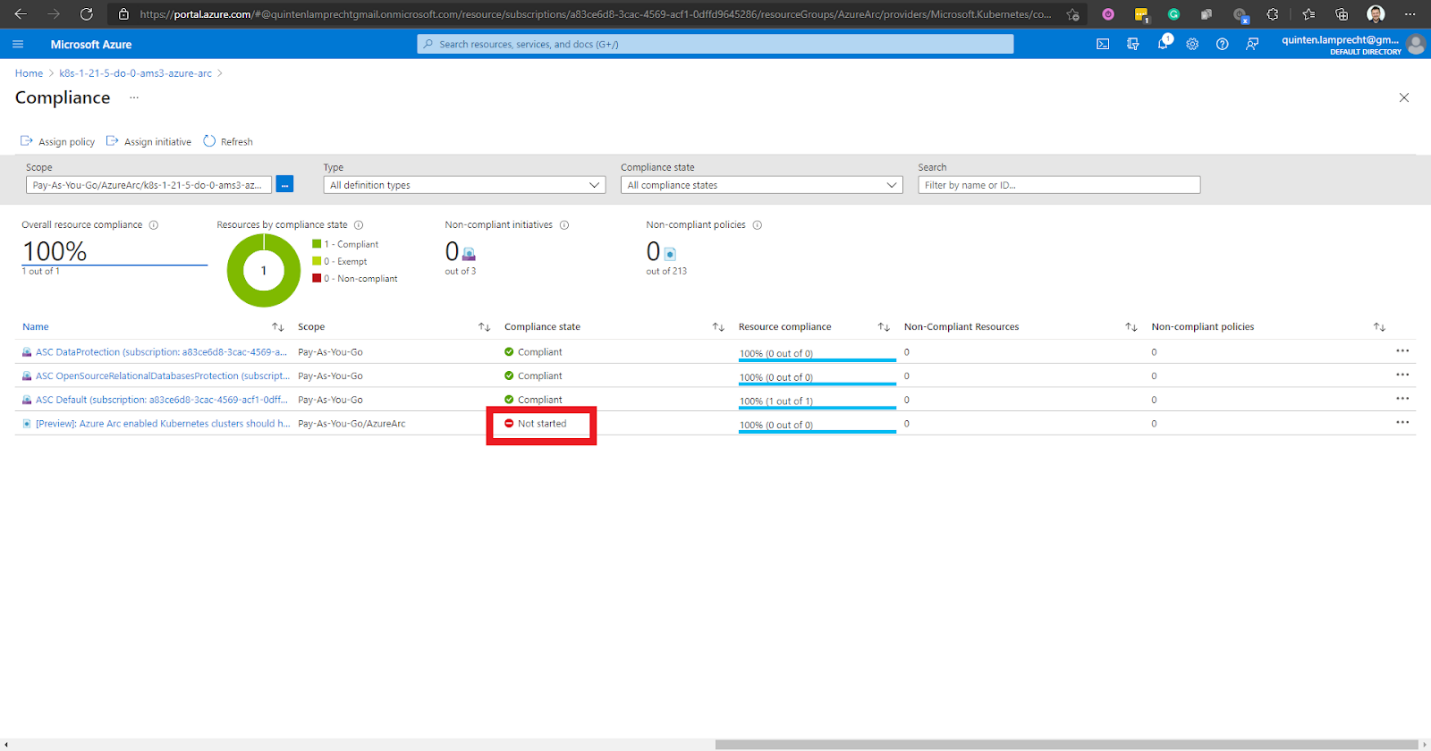Sort the table by Resource compliance

pos(884,327)
